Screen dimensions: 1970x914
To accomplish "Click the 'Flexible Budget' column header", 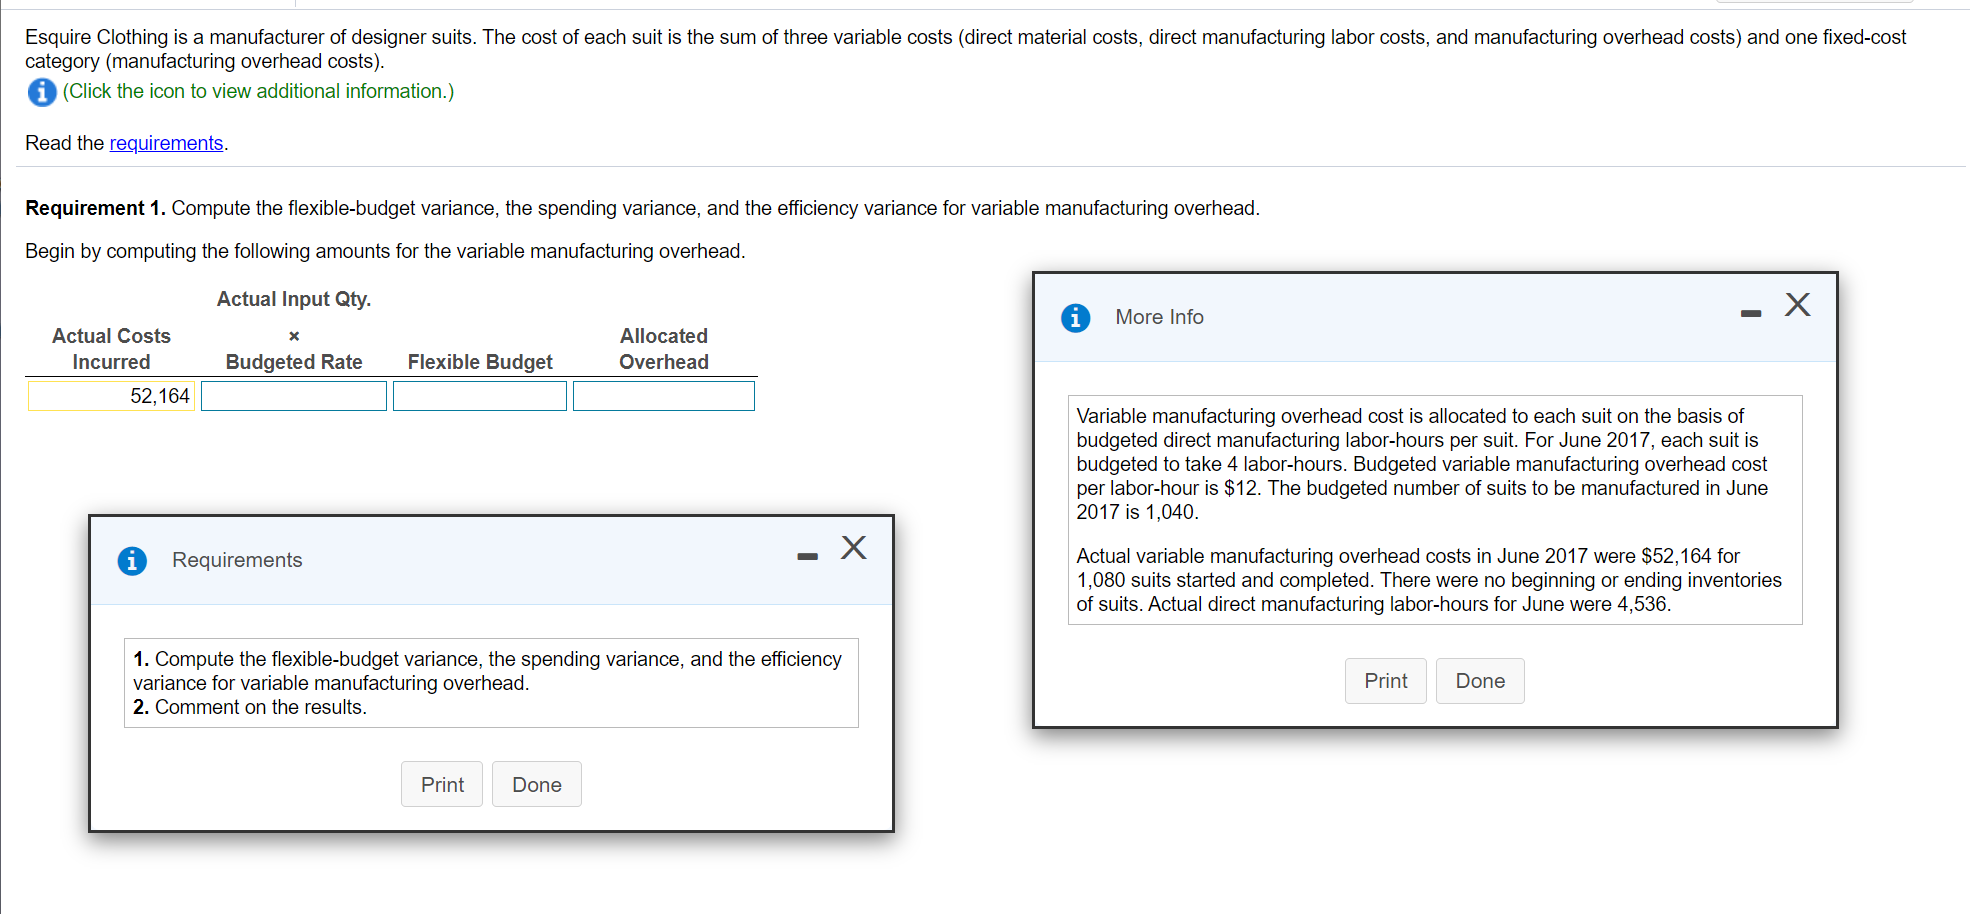I will [480, 362].
